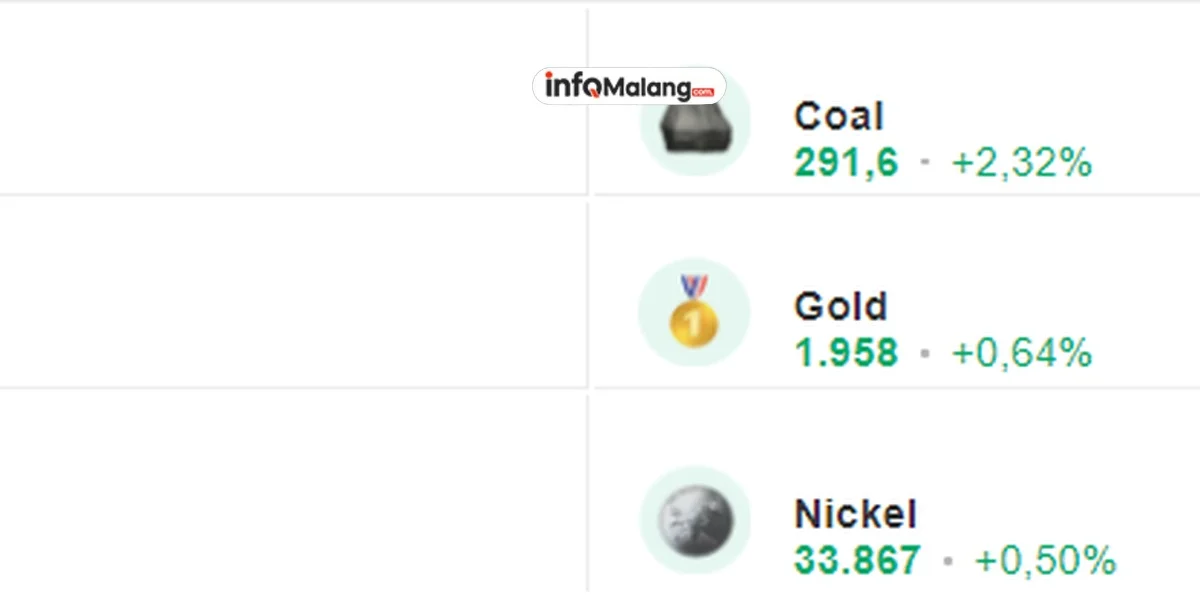Open the Coal commodity name
The image size is (1200, 600).
pyautogui.click(x=838, y=117)
